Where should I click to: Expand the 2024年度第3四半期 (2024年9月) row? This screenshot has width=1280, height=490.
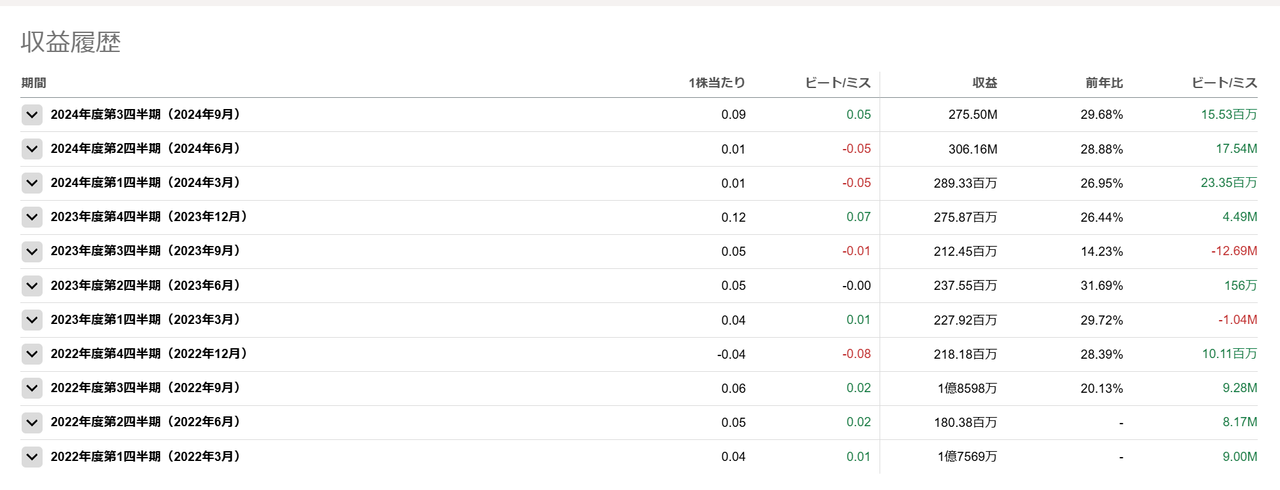pos(32,115)
